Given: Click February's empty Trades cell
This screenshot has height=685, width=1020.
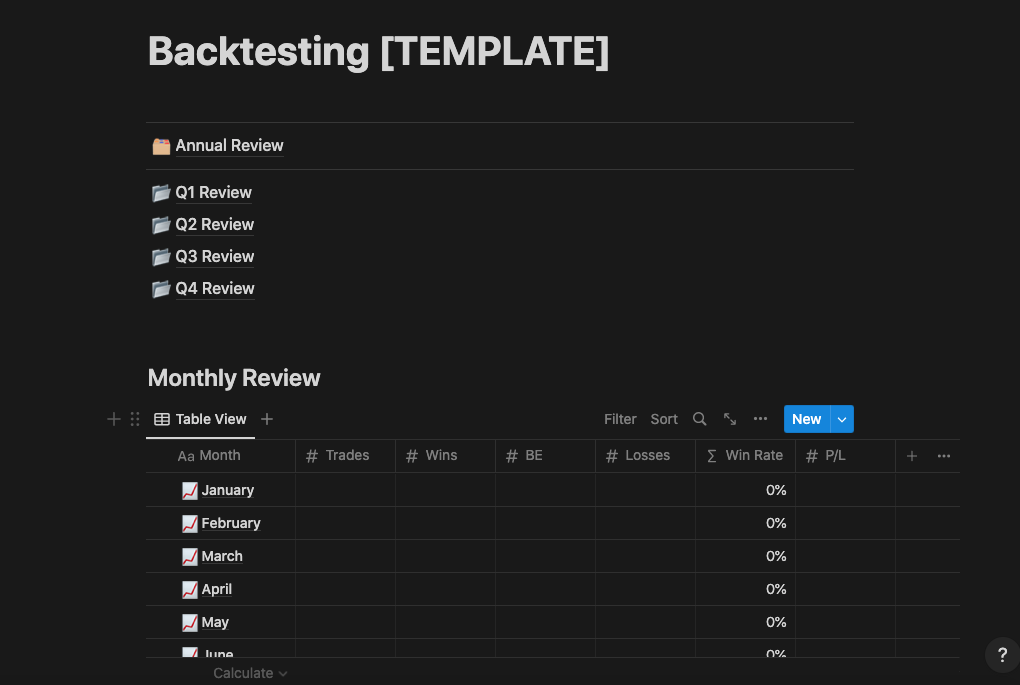Looking at the screenshot, I should pyautogui.click(x=345, y=523).
